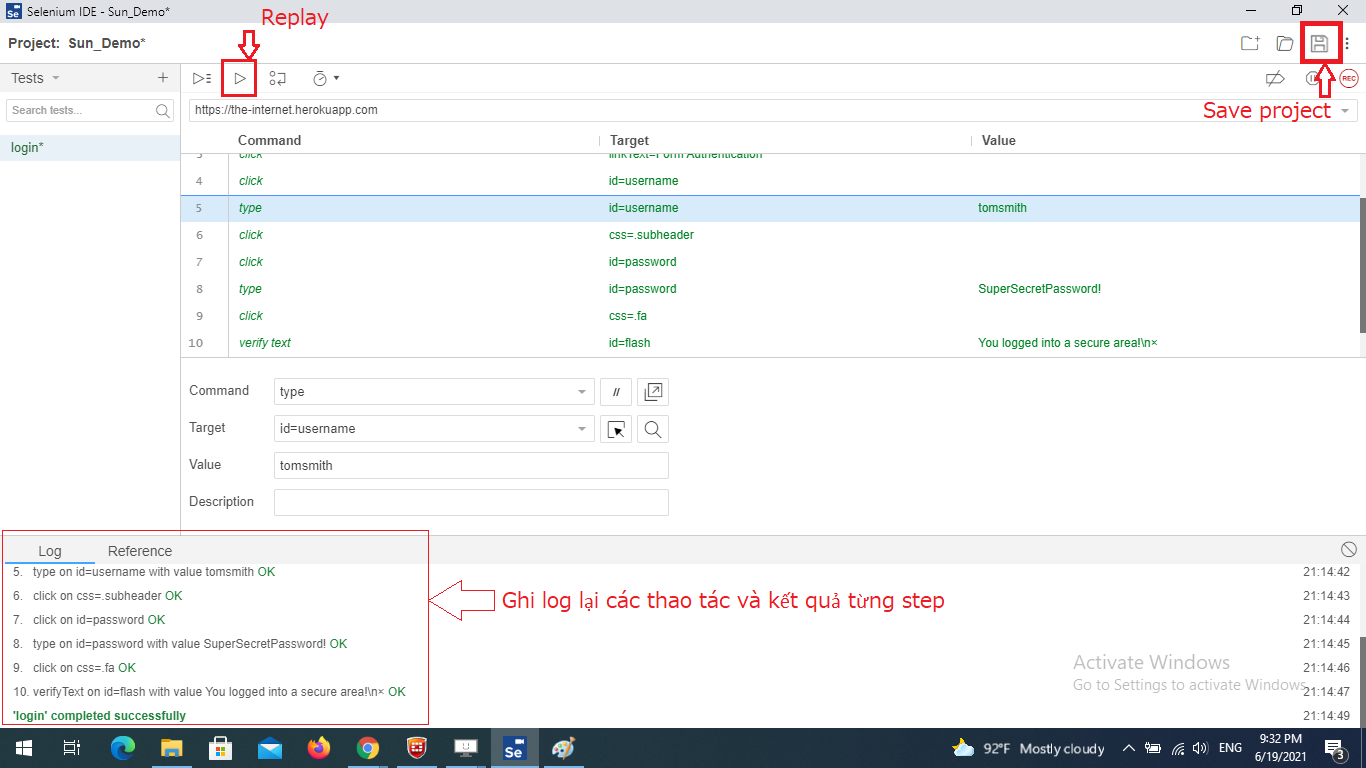1366x768 pixels.
Task: Open the volume control in the tray
Action: 1200,748
